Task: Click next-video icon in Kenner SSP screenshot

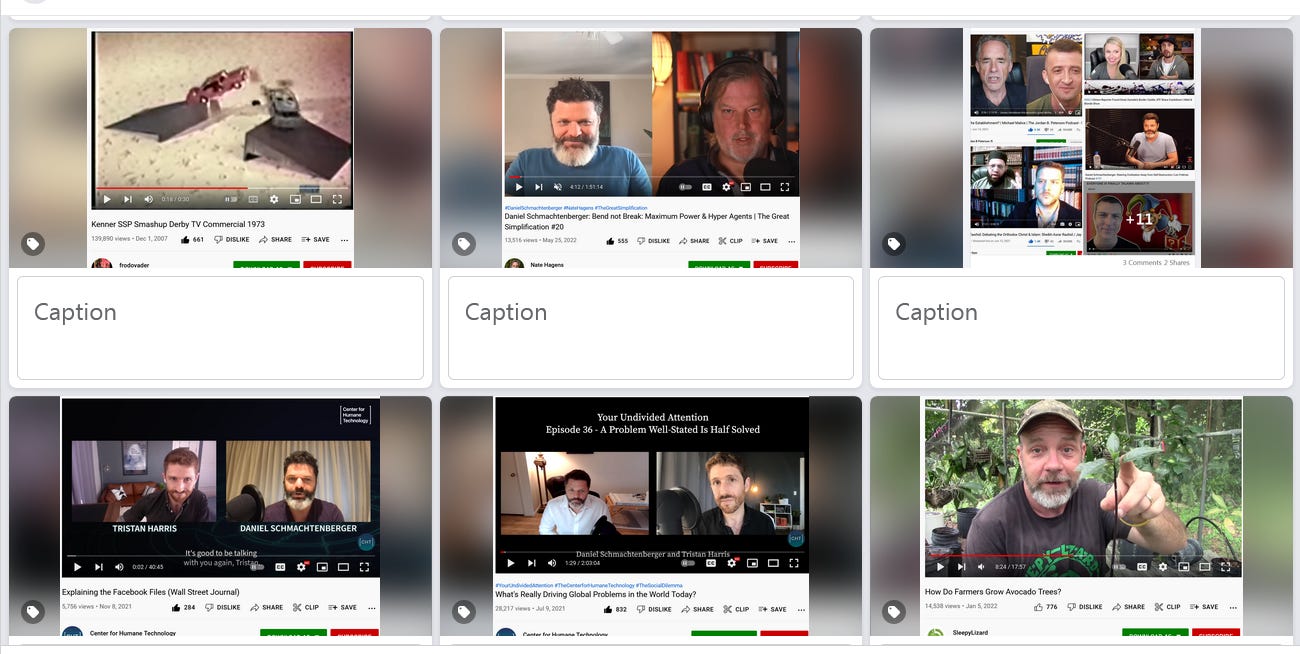Action: click(127, 199)
